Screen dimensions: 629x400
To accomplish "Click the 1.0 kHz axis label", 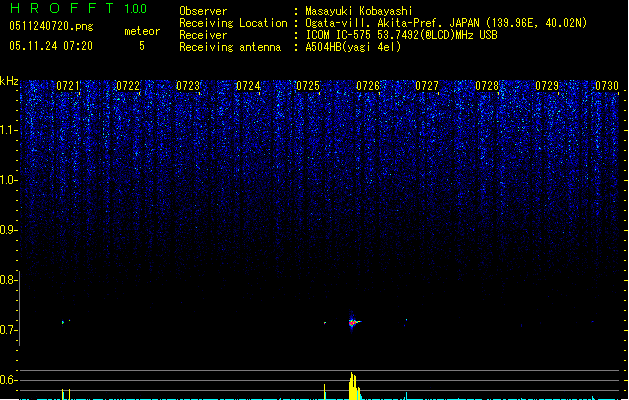I will tap(8, 180).
